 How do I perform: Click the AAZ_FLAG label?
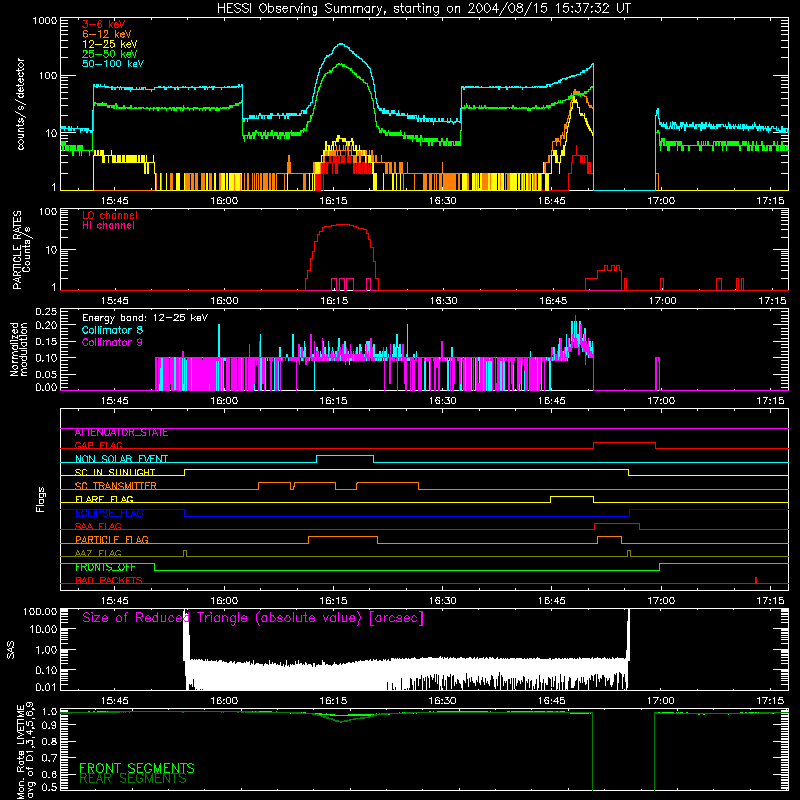pos(98,553)
